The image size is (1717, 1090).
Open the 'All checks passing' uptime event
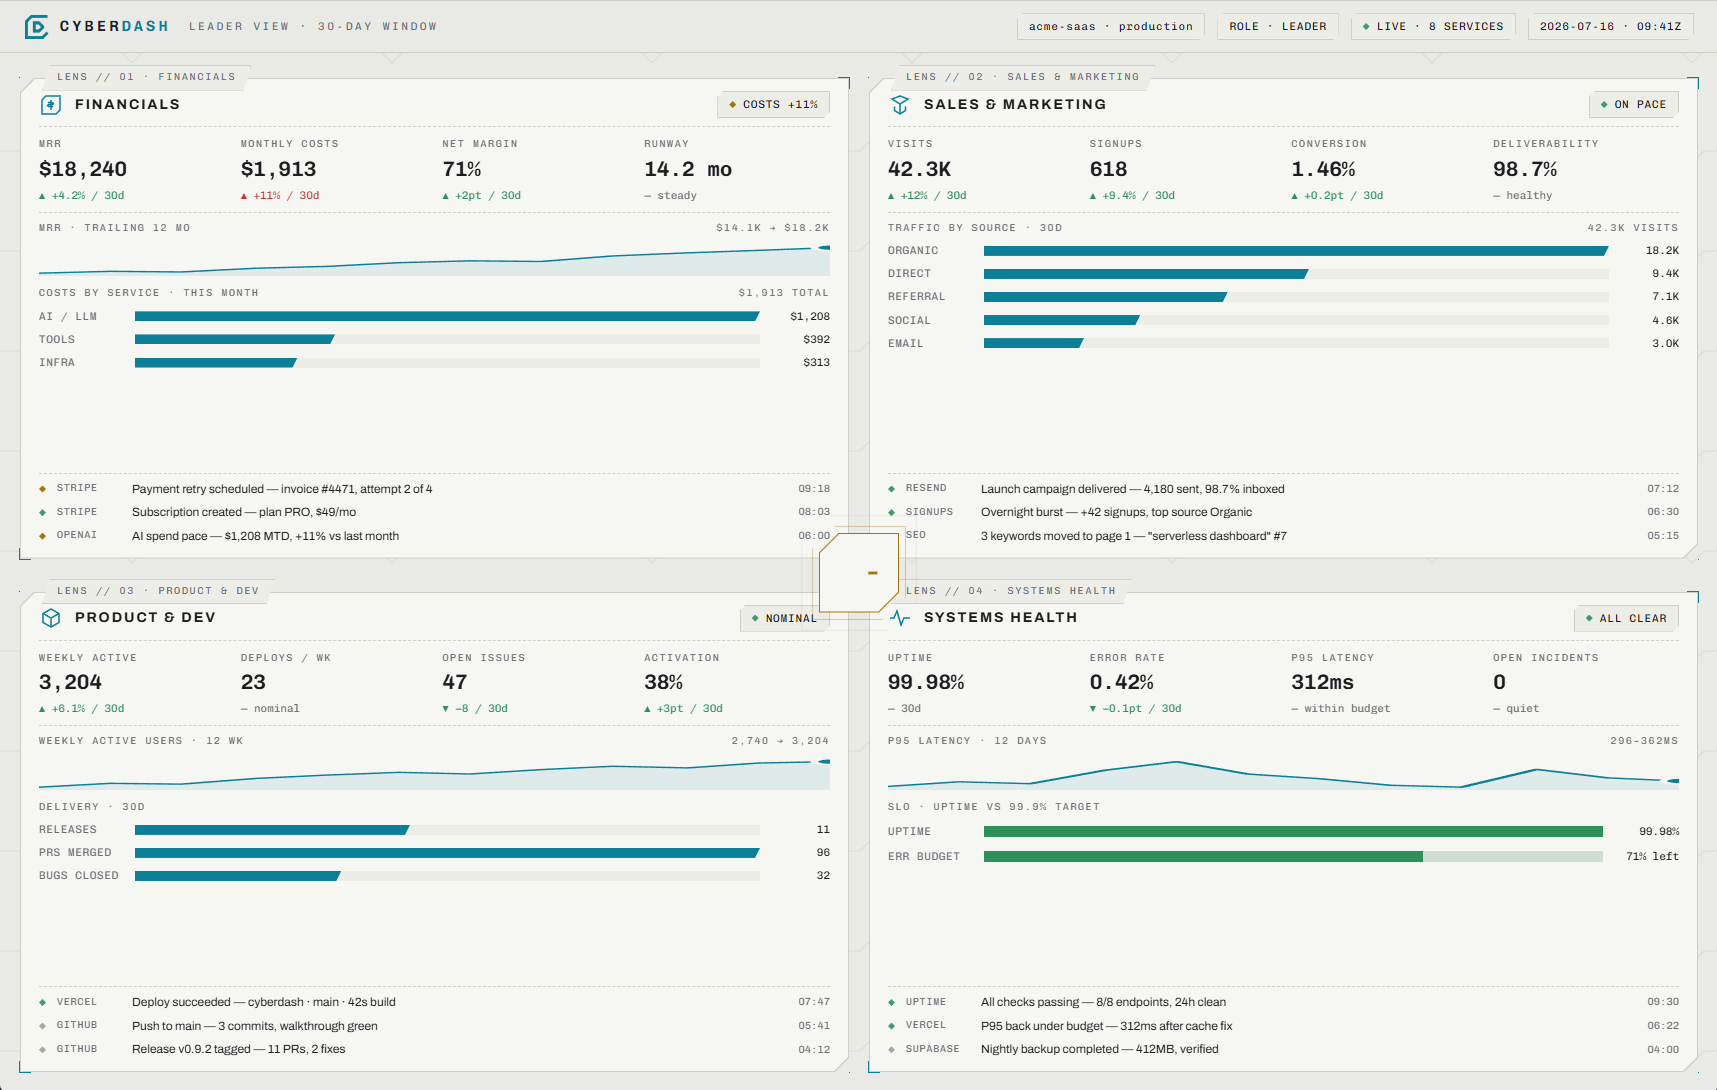[1283, 1002]
